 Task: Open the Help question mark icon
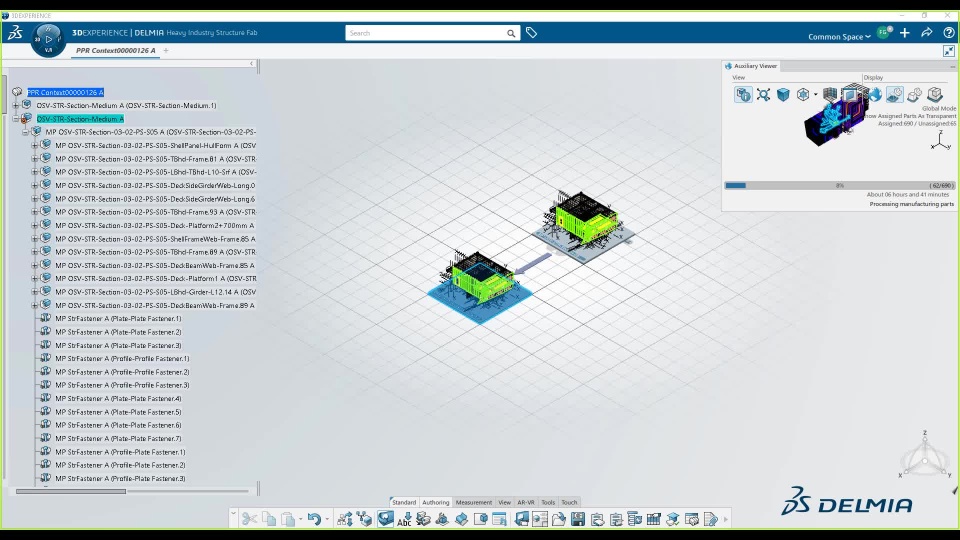(948, 33)
